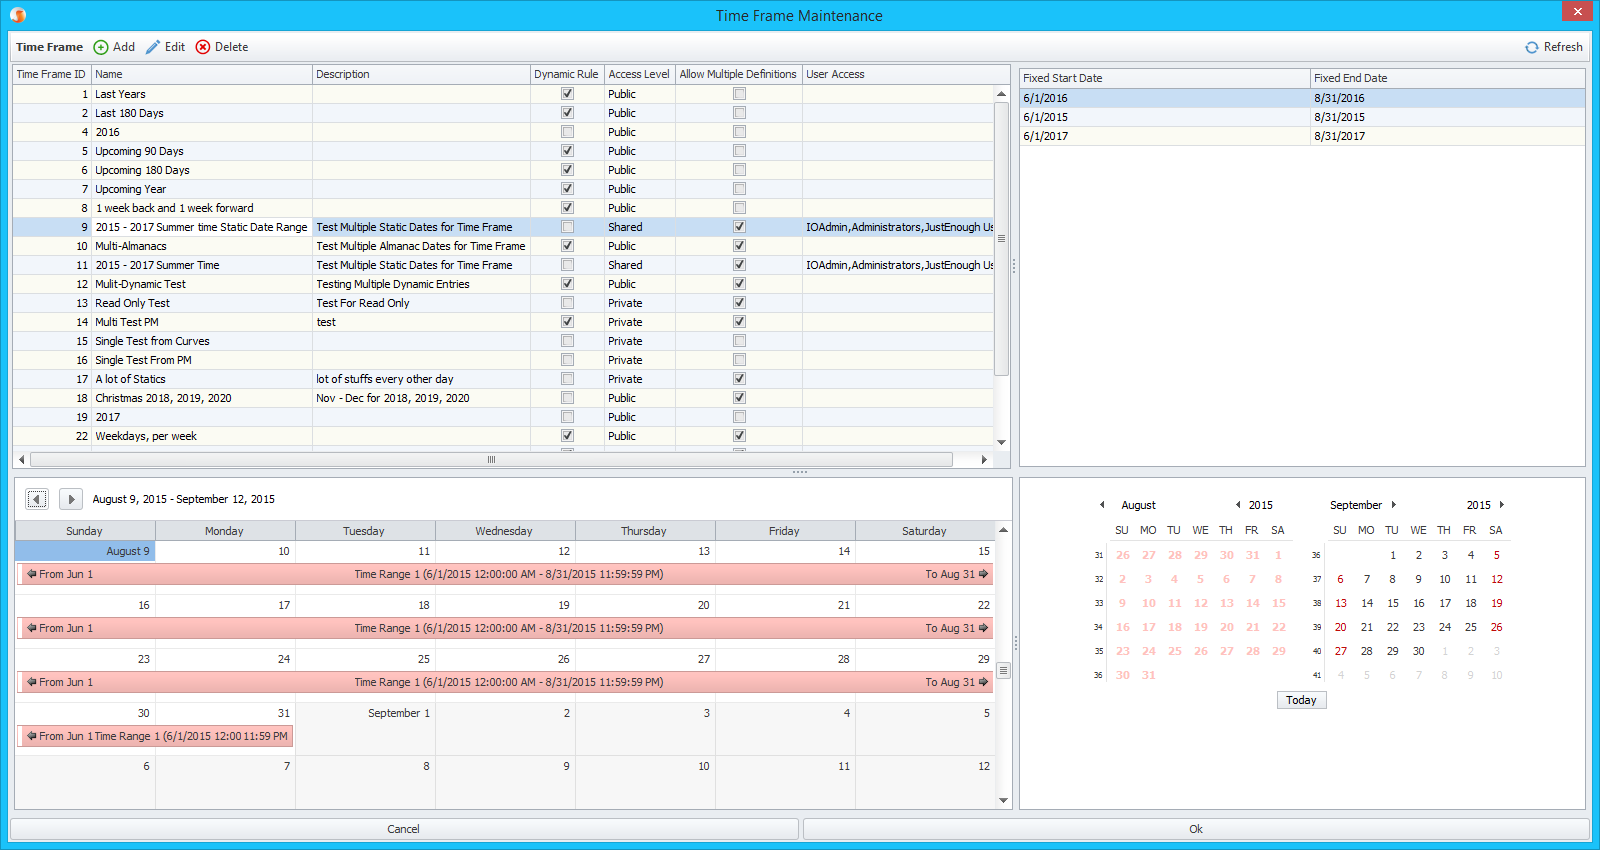Click previous month arrow beside August

[x=1102, y=505]
